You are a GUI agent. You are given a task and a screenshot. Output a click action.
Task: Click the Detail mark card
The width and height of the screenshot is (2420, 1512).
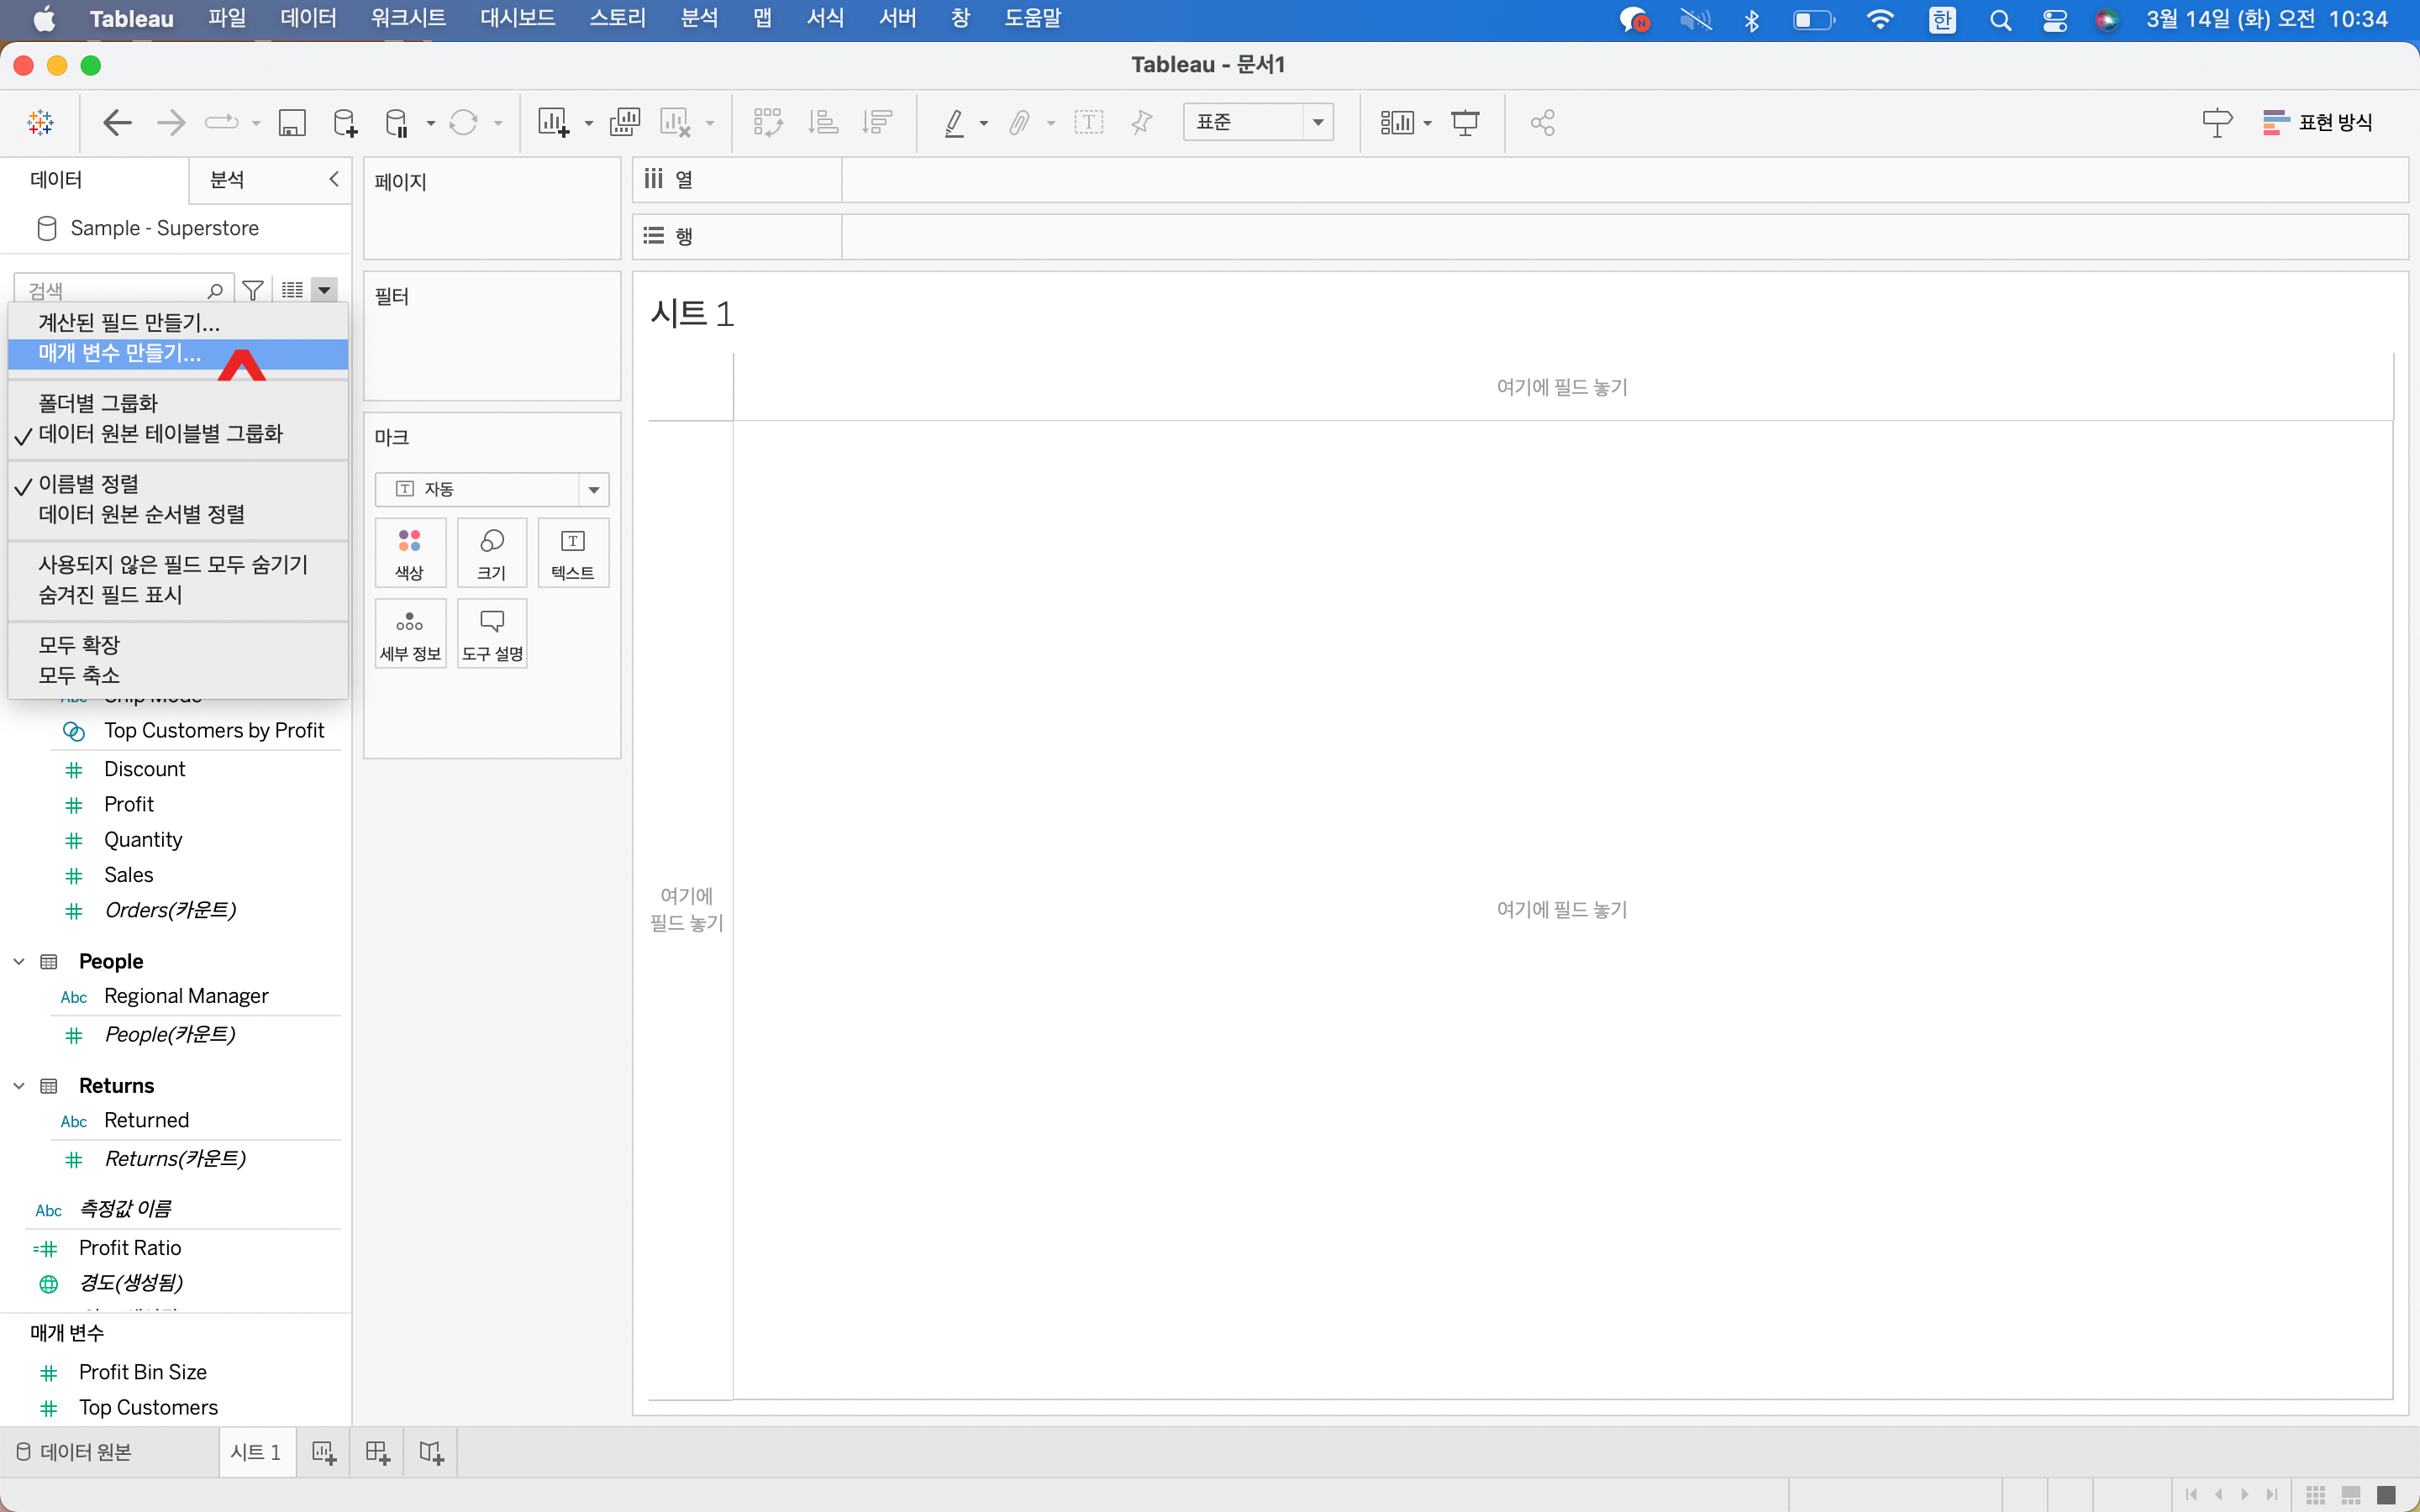click(x=409, y=634)
